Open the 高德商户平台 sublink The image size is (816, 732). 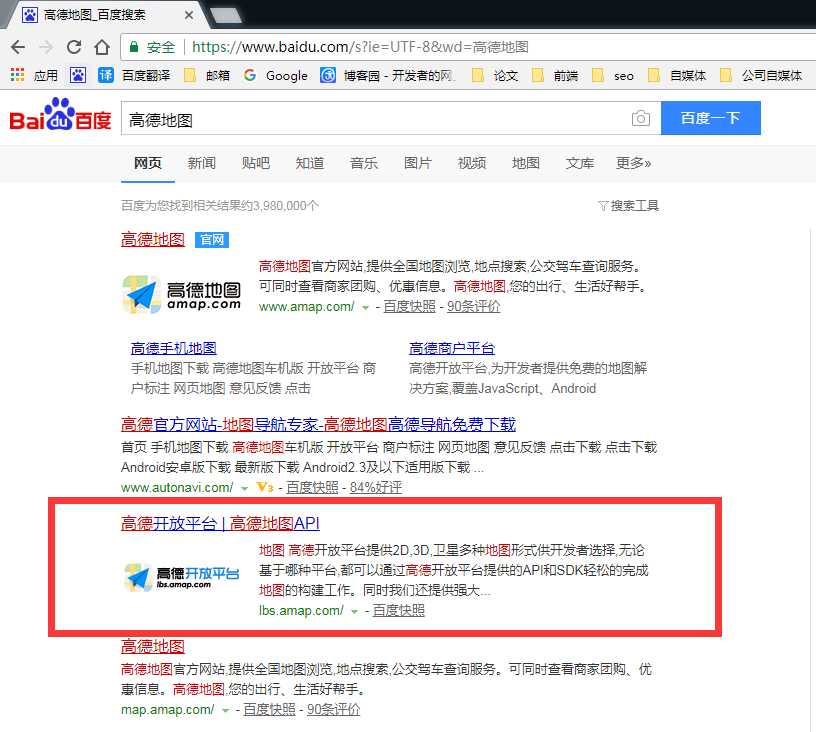click(452, 348)
